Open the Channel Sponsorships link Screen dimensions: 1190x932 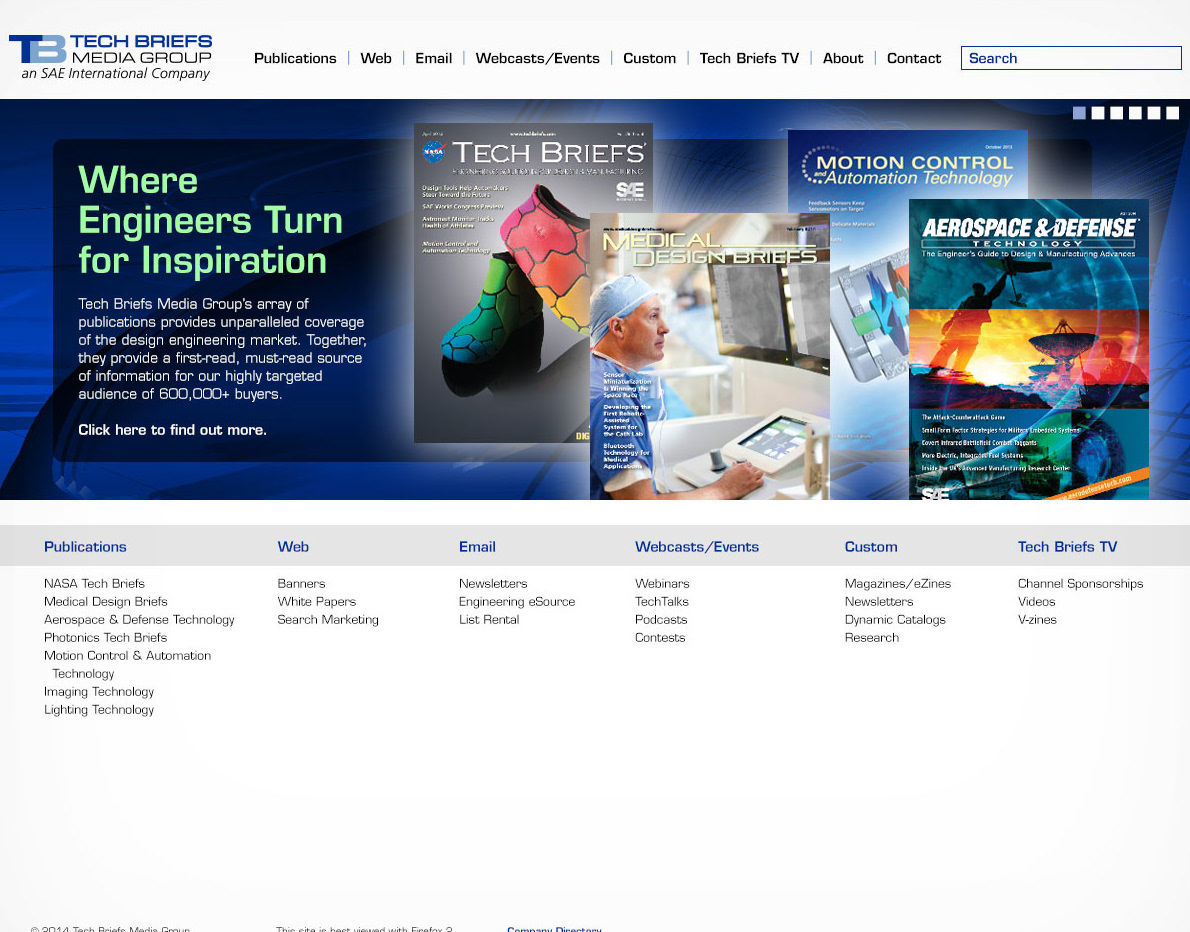point(1080,583)
